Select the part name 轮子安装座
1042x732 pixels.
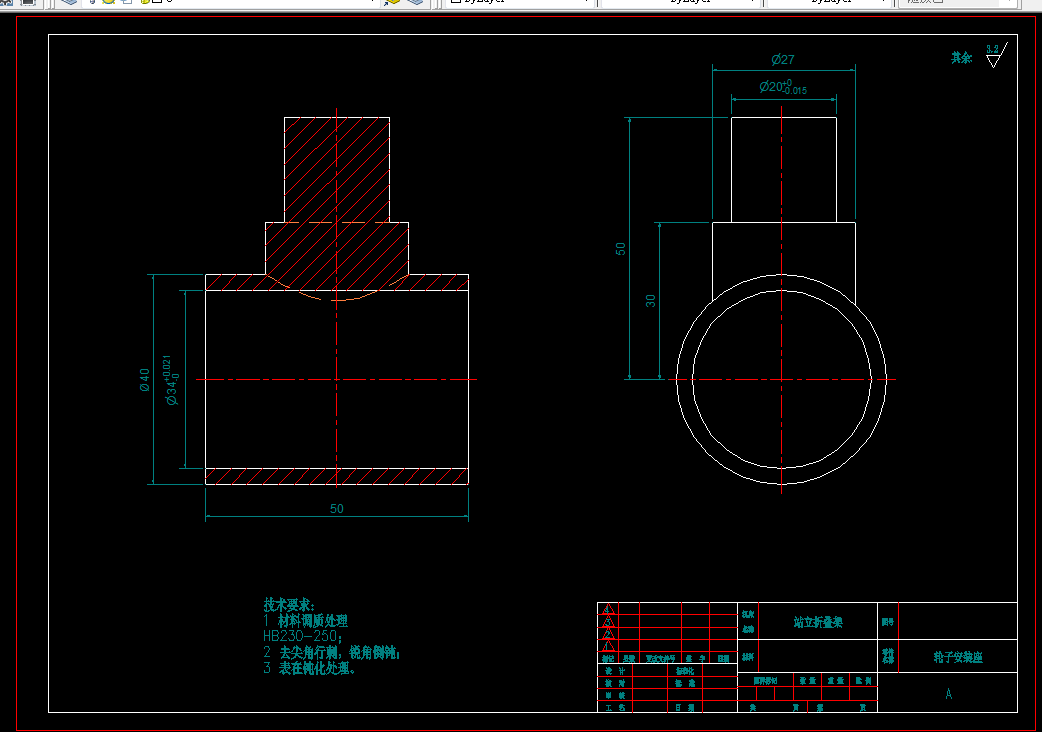click(x=958, y=657)
